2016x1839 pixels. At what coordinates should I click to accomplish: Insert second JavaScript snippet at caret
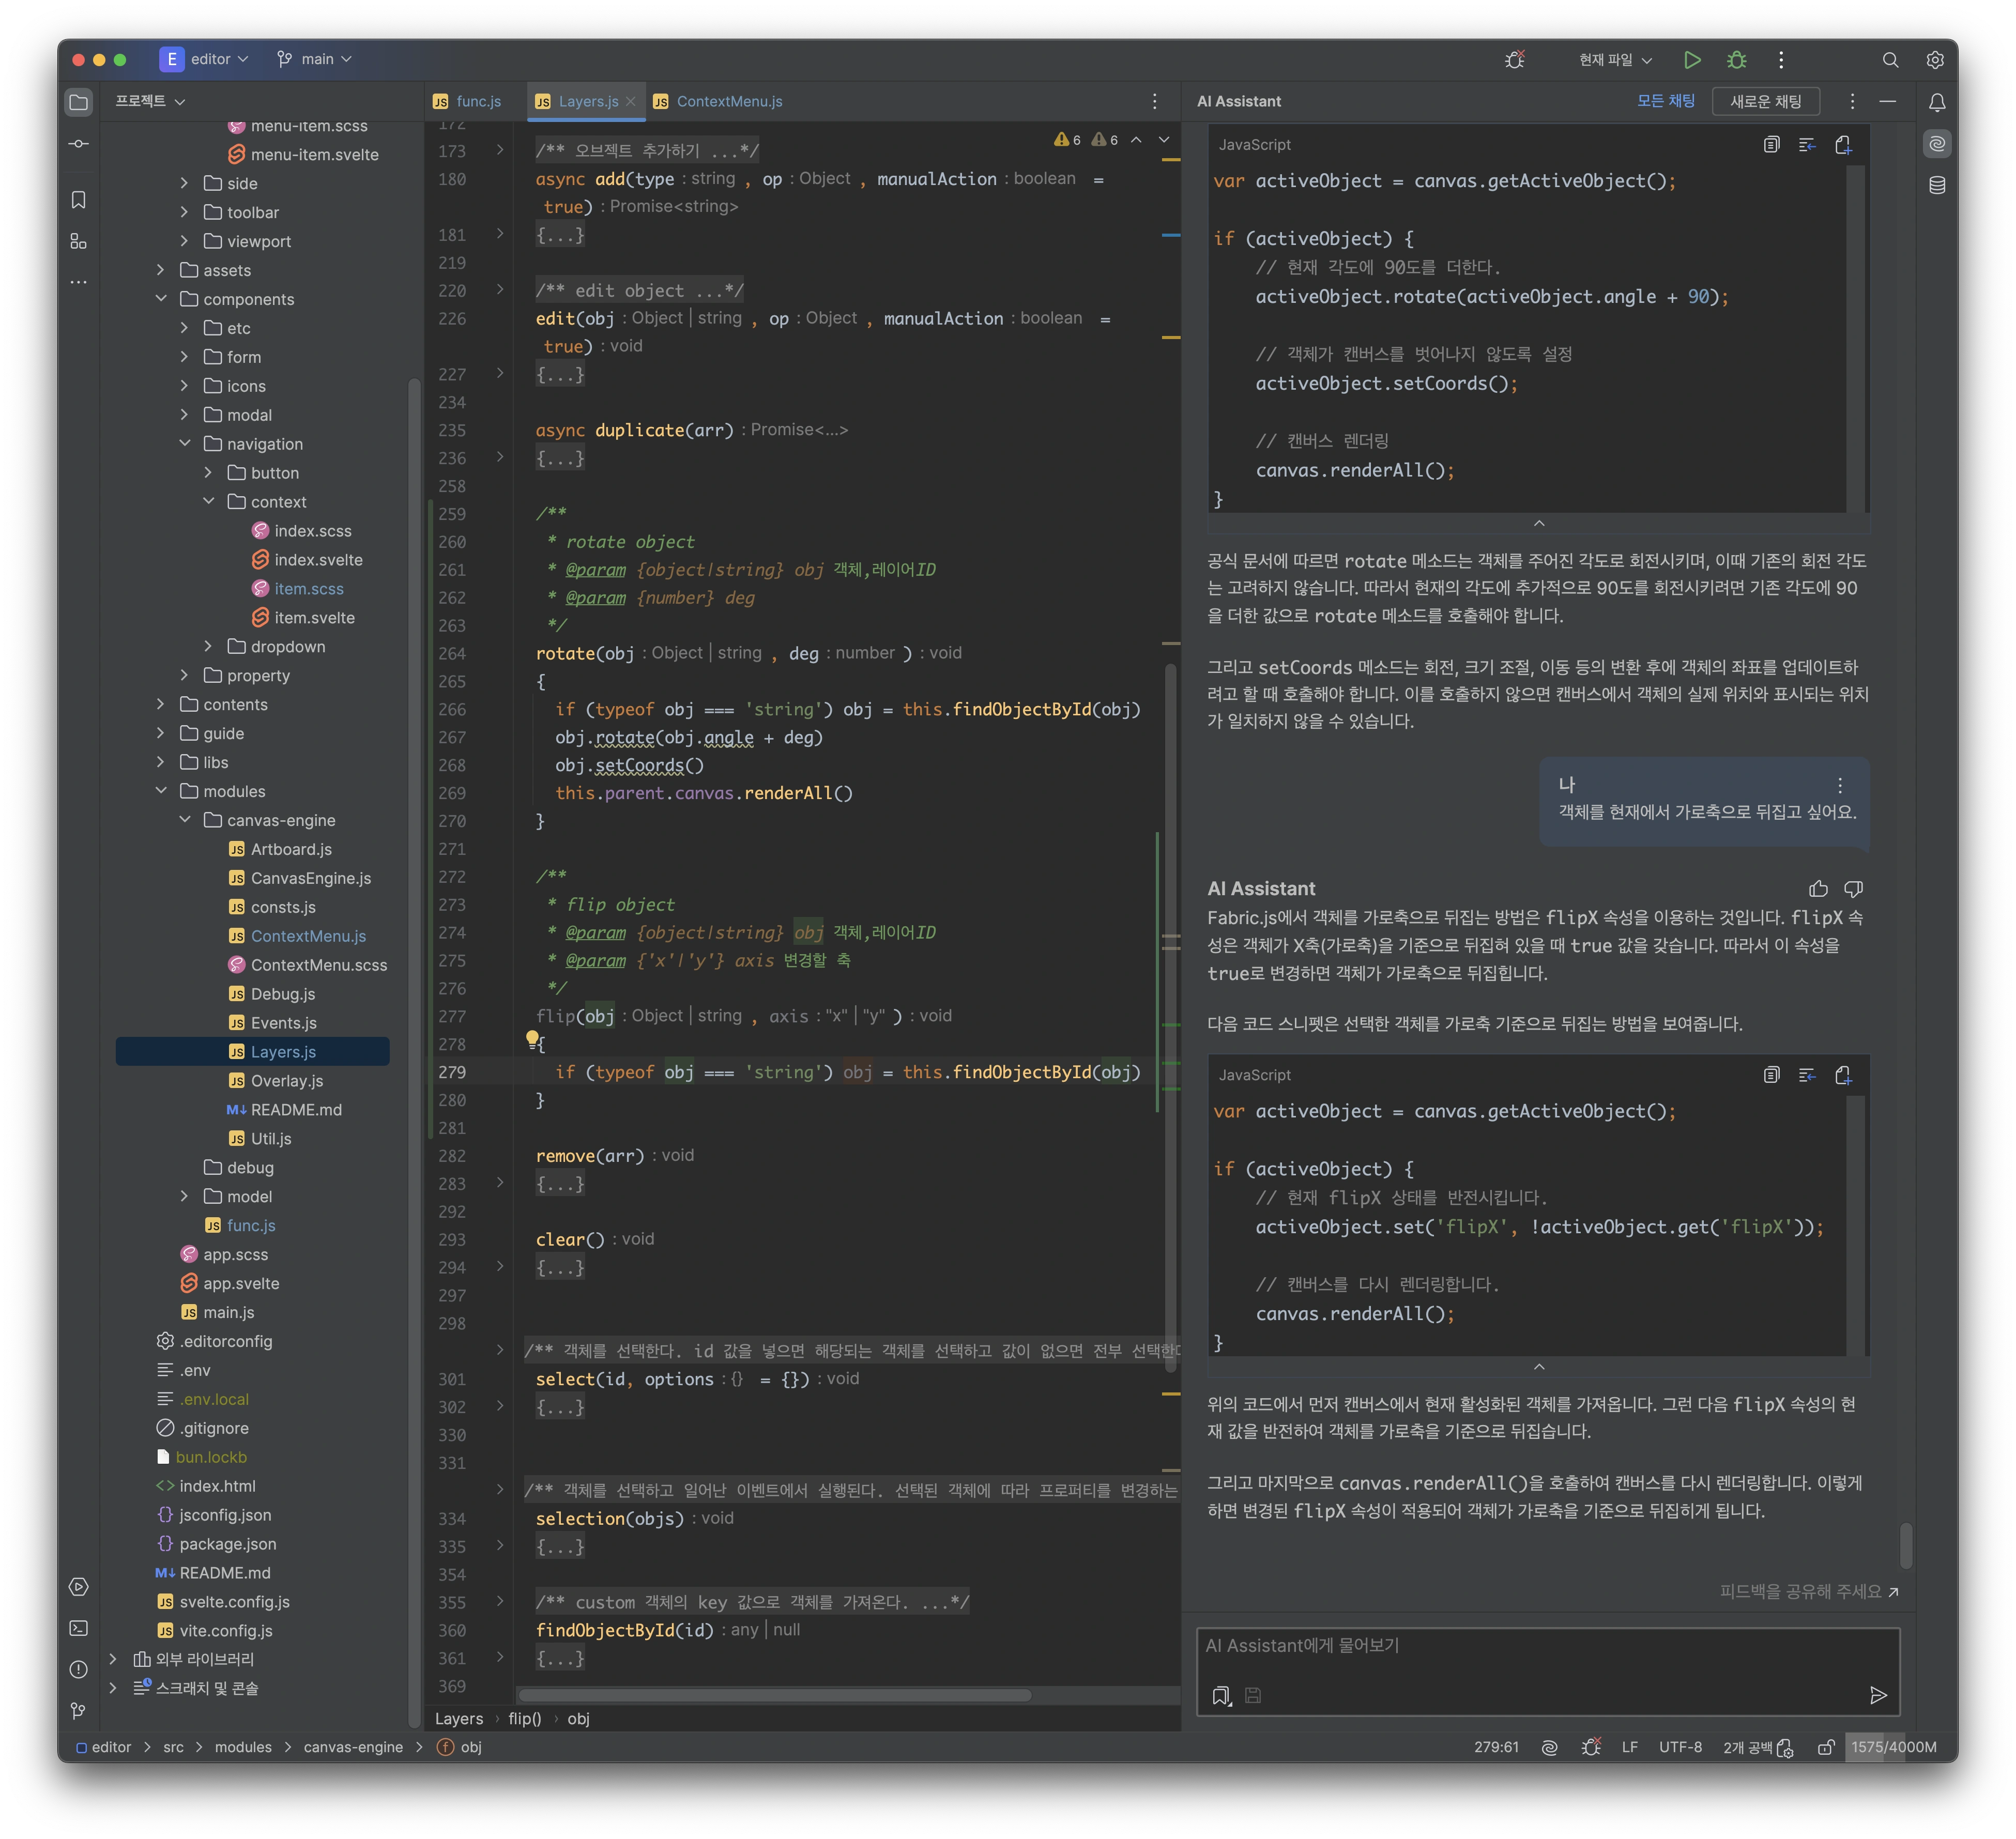[1807, 1075]
